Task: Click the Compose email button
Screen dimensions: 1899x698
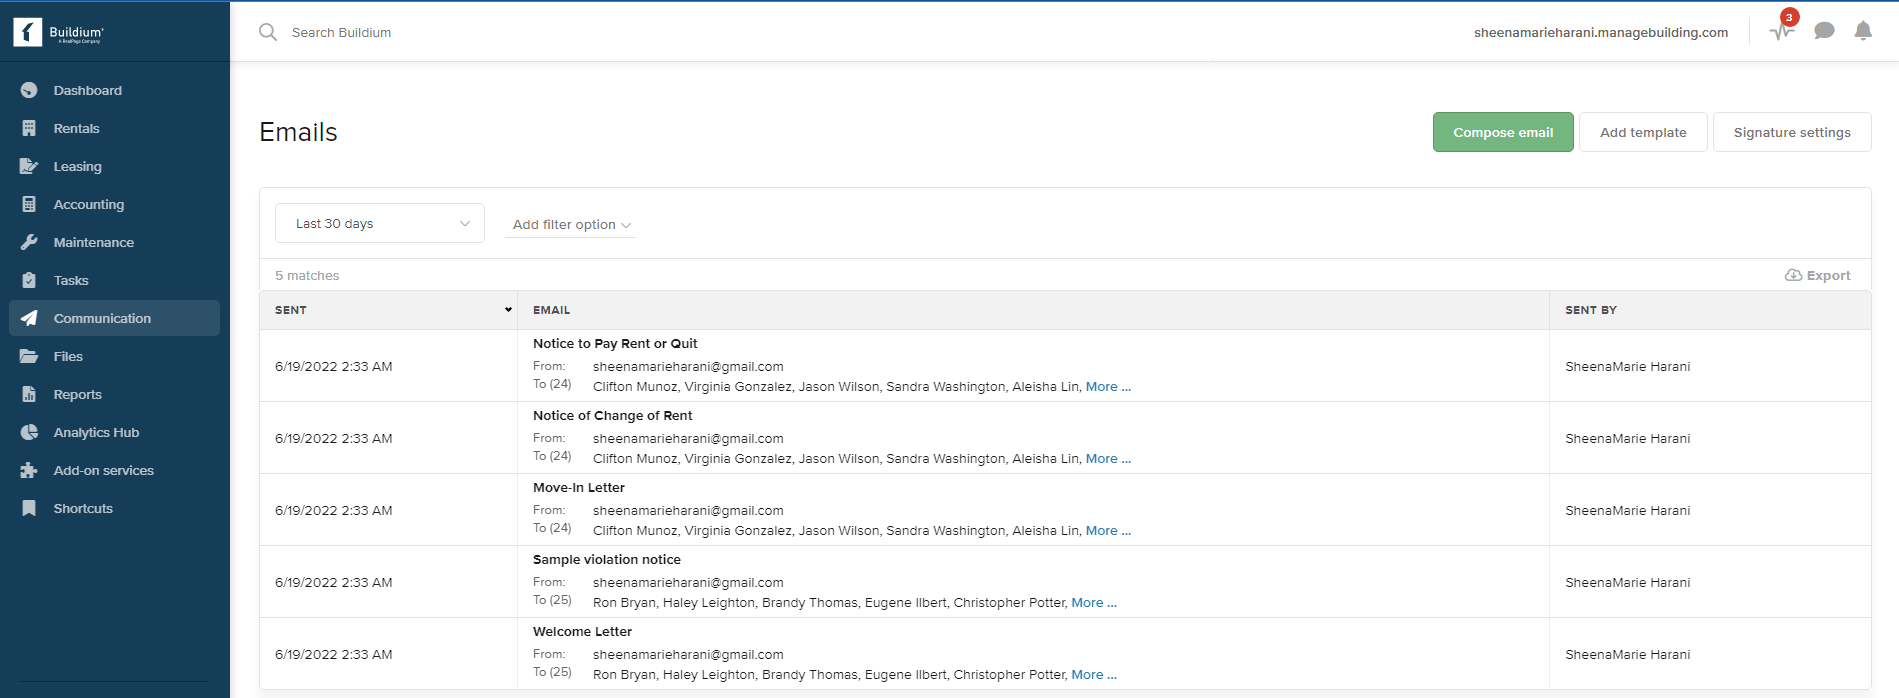Action: [x=1502, y=132]
